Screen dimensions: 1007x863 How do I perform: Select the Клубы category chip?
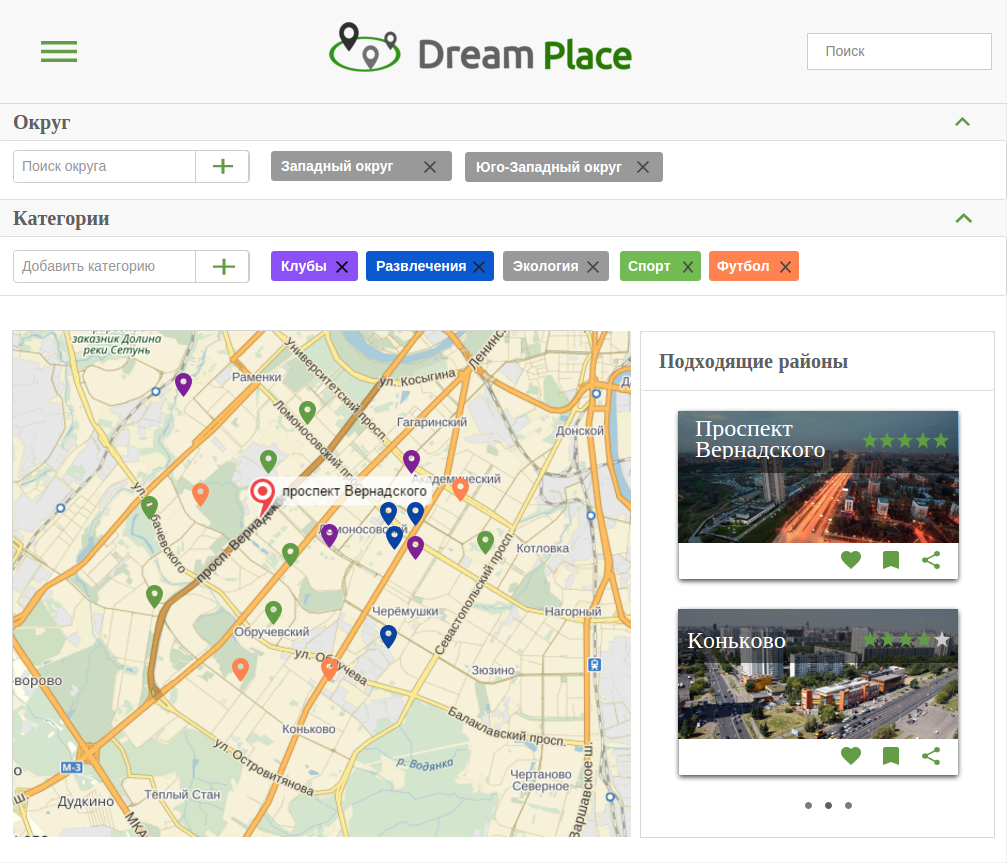click(314, 266)
